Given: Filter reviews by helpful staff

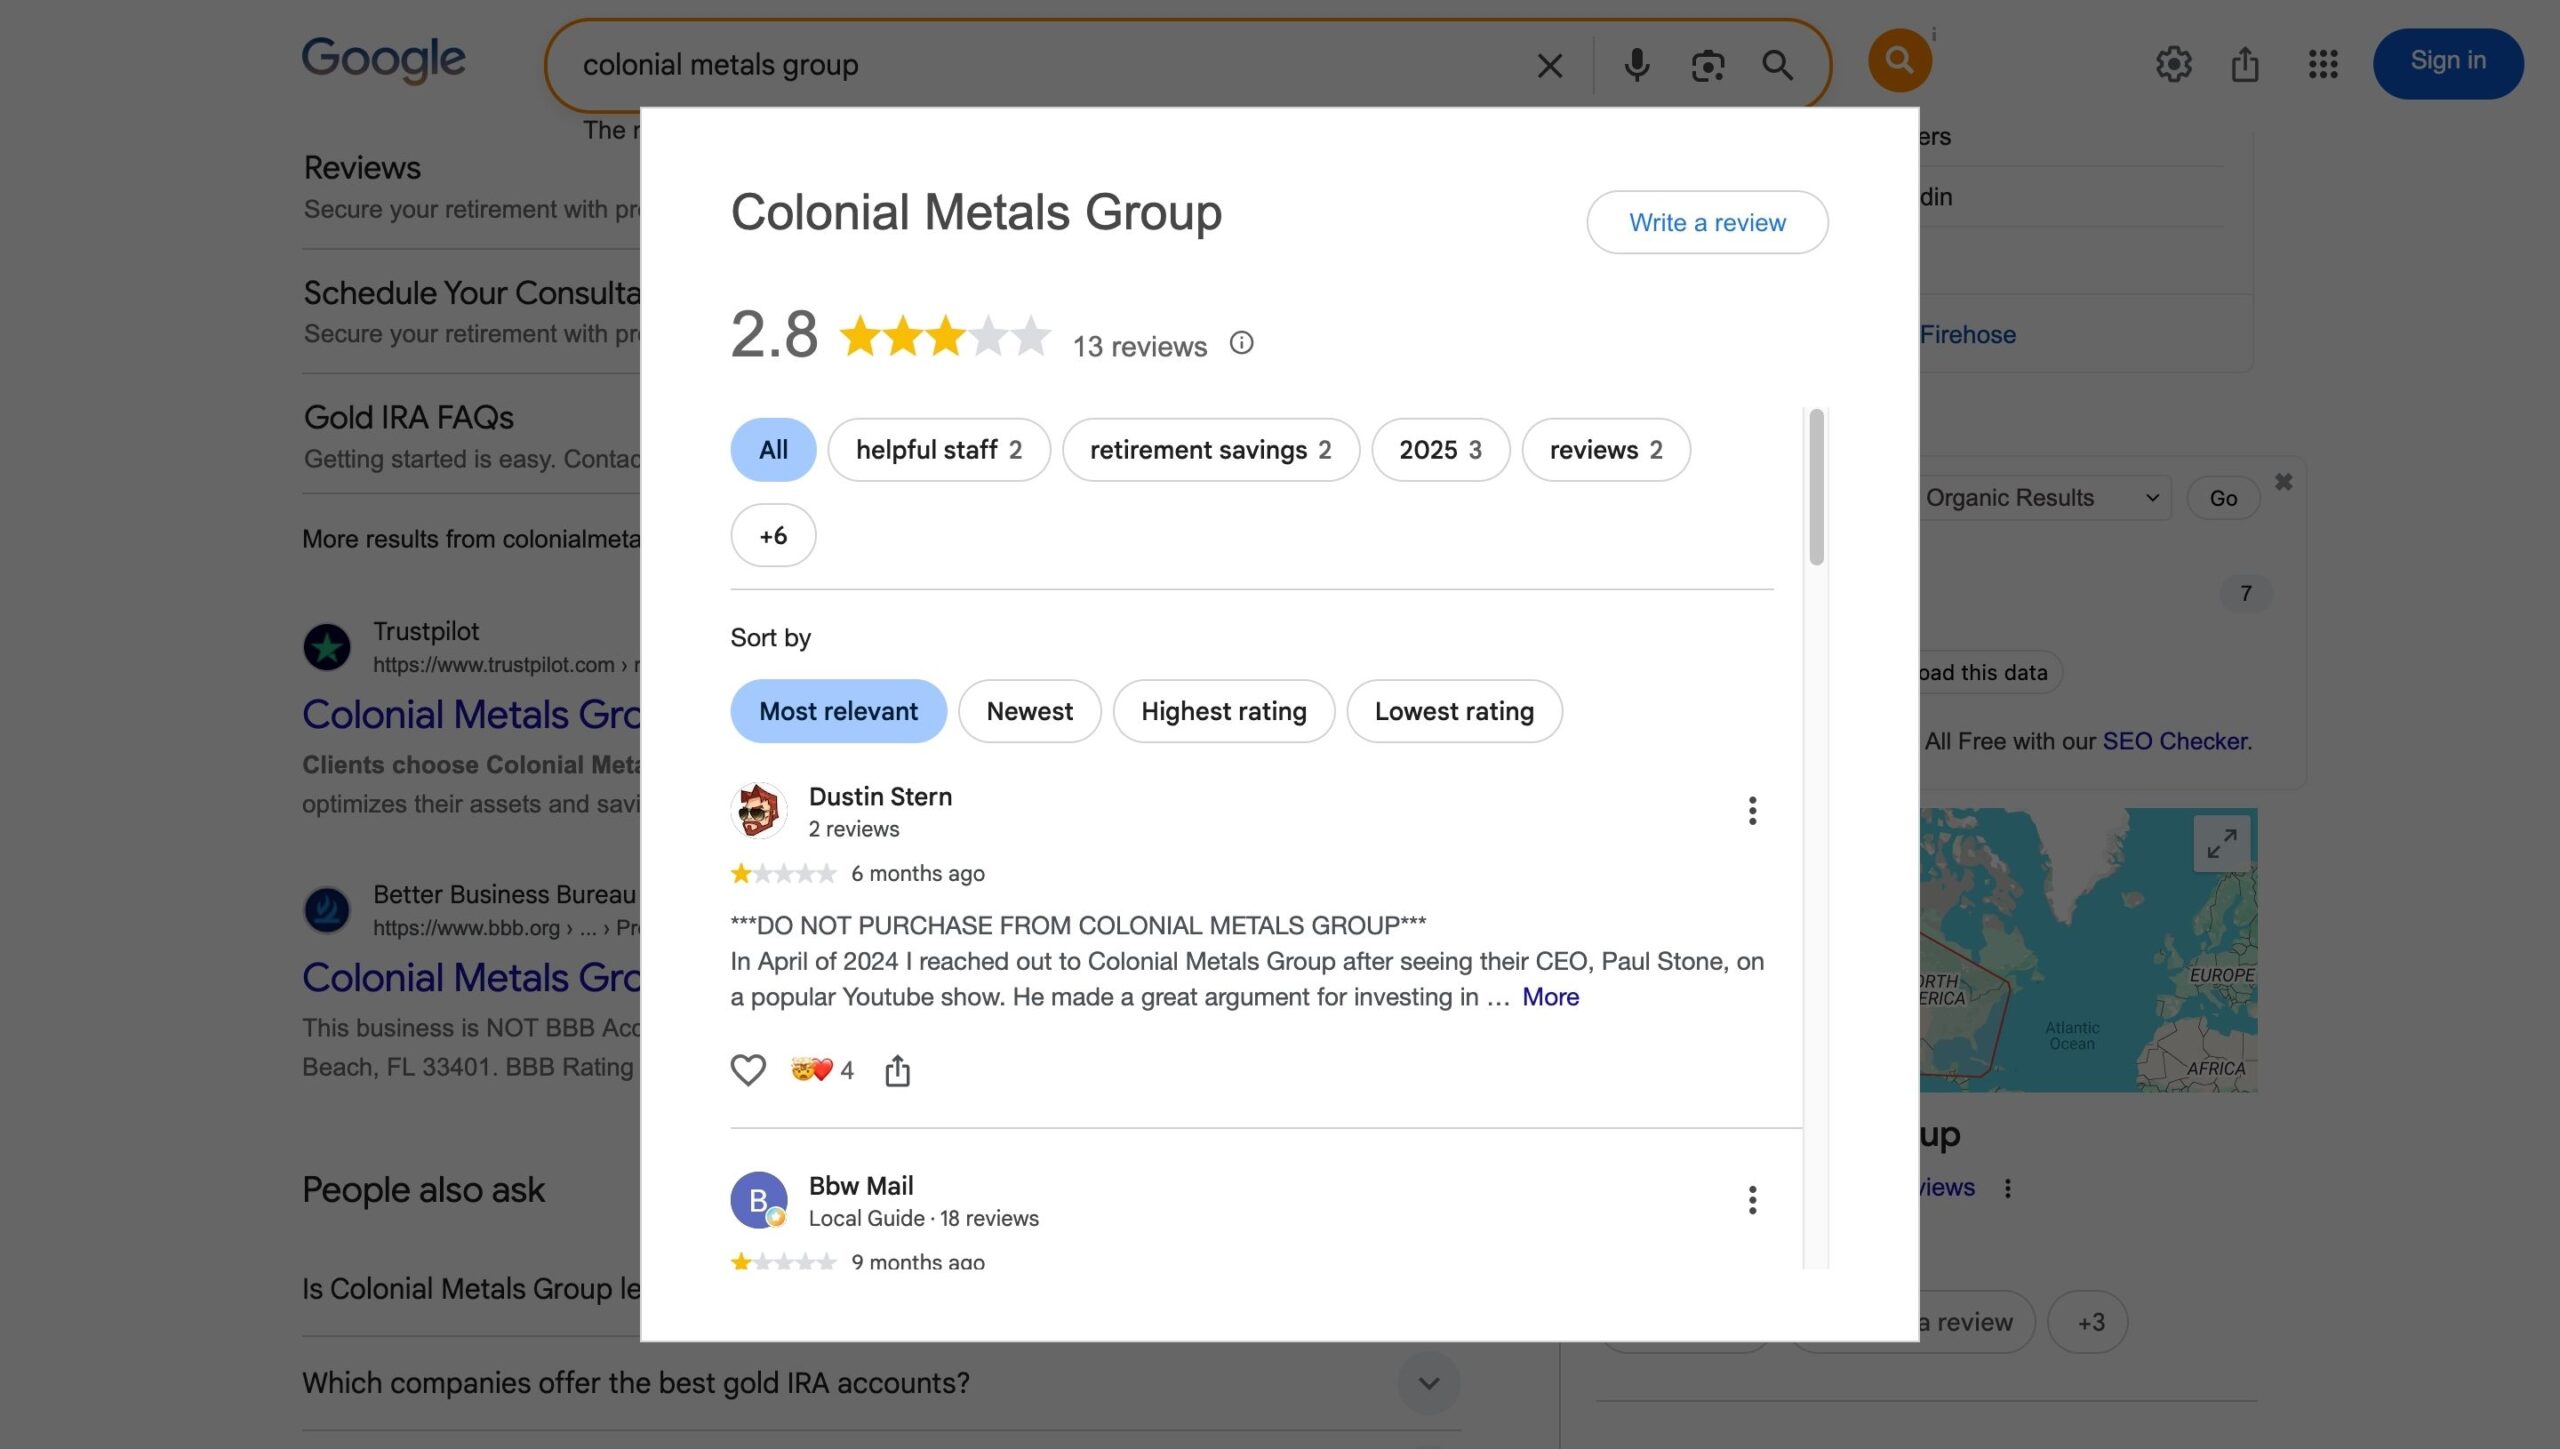Looking at the screenshot, I should 939,450.
